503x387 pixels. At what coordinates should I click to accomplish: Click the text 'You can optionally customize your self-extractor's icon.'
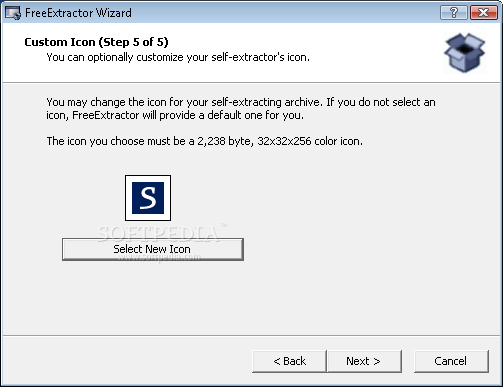(178, 57)
